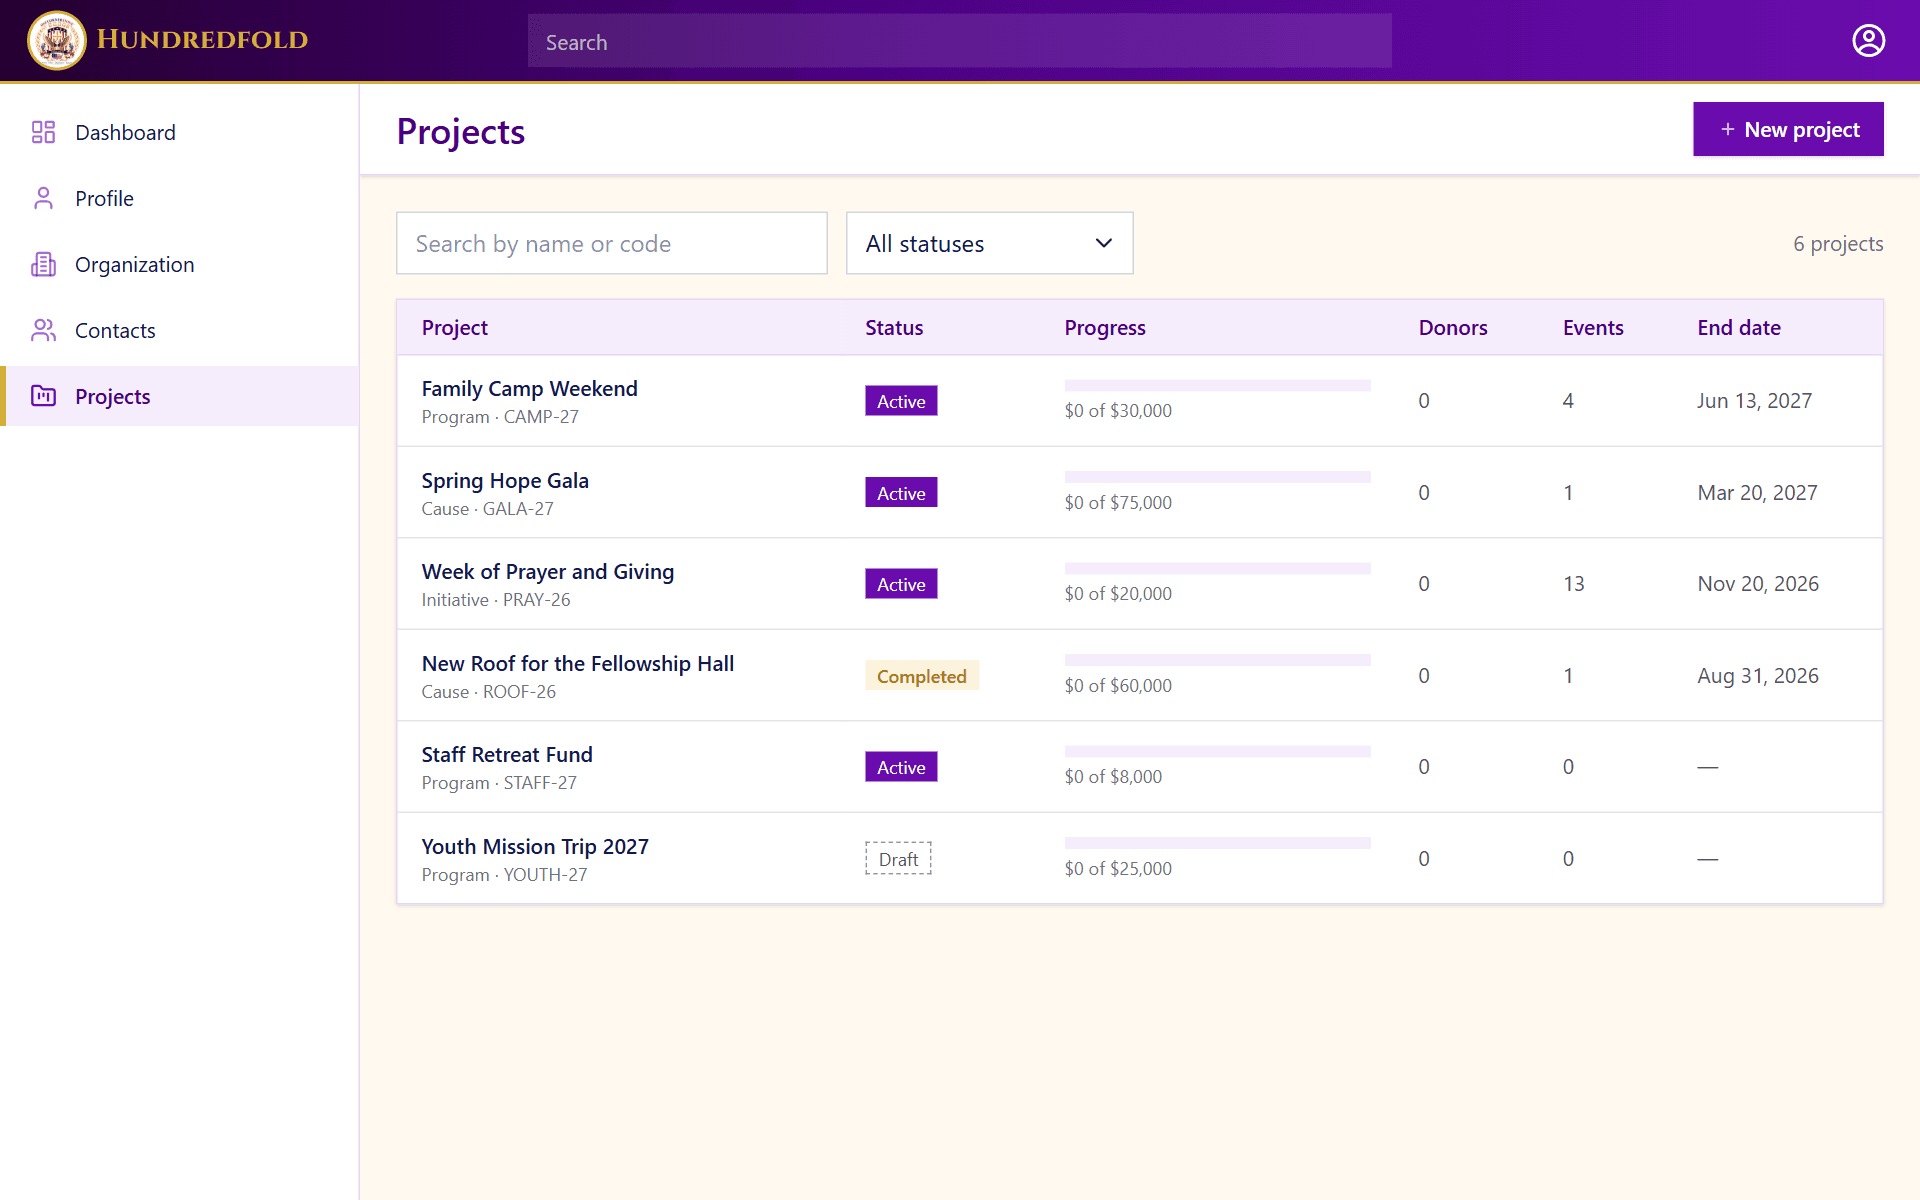Screen dimensions: 1920x1200
Task: Click the 'Nov 20, 2026' end date
Action: pos(1758,584)
